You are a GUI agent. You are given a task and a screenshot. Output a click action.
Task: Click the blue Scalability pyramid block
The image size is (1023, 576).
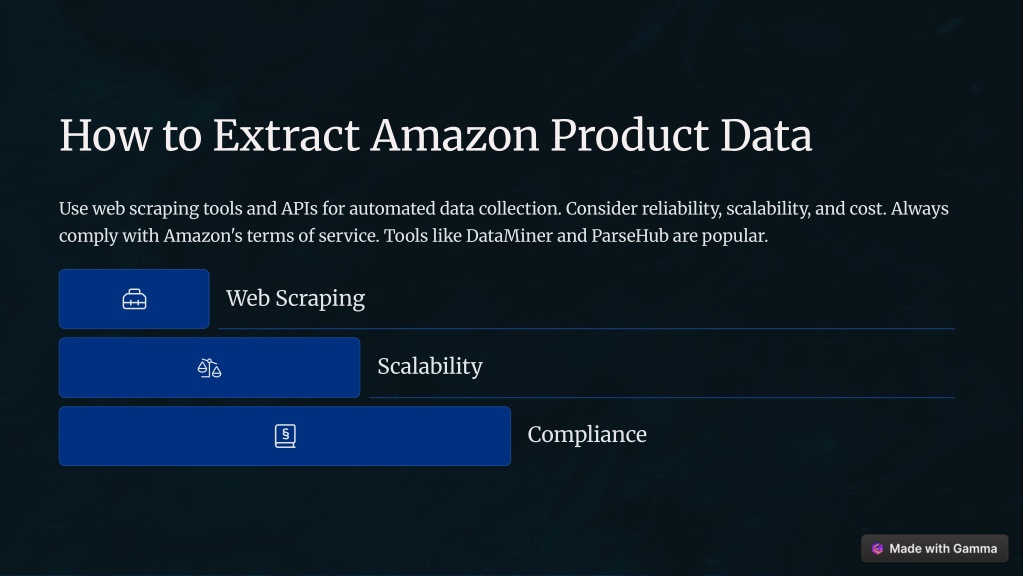tap(209, 367)
